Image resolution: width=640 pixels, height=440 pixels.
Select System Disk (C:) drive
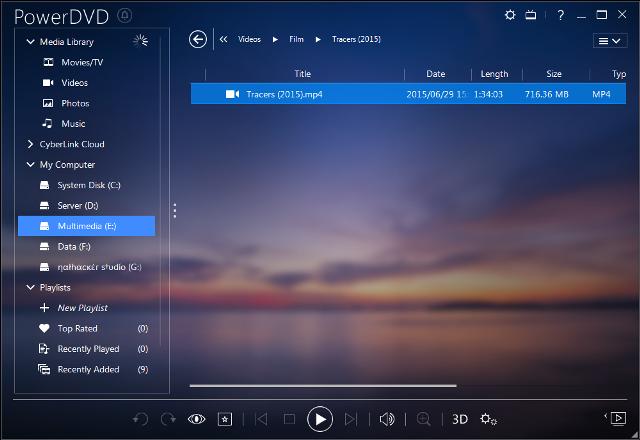(87, 185)
